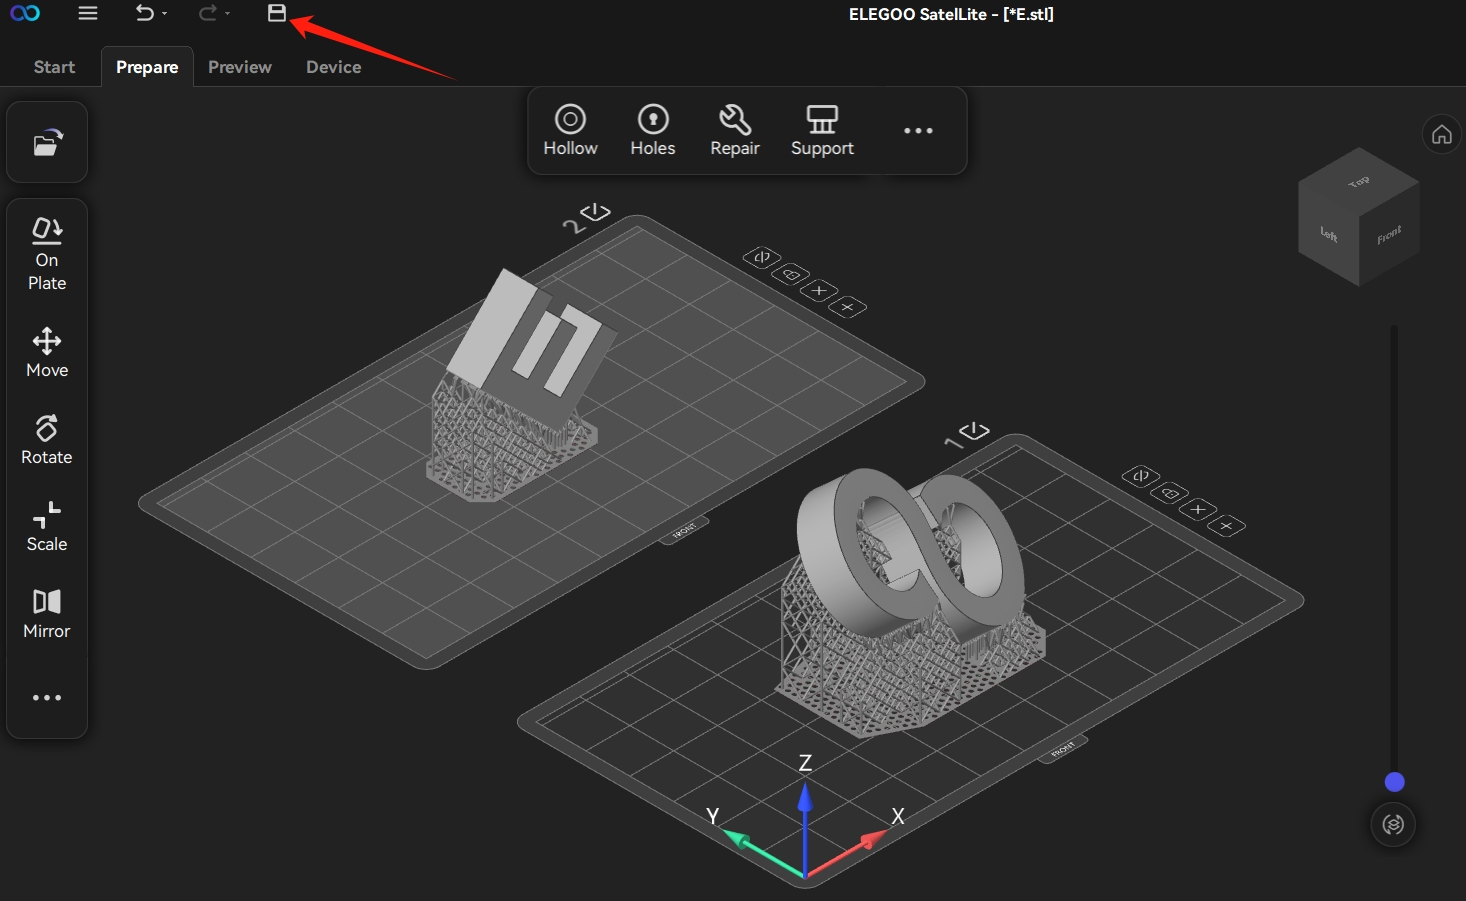1466x901 pixels.
Task: Open the undo history dropdown arrow
Action: (x=165, y=14)
